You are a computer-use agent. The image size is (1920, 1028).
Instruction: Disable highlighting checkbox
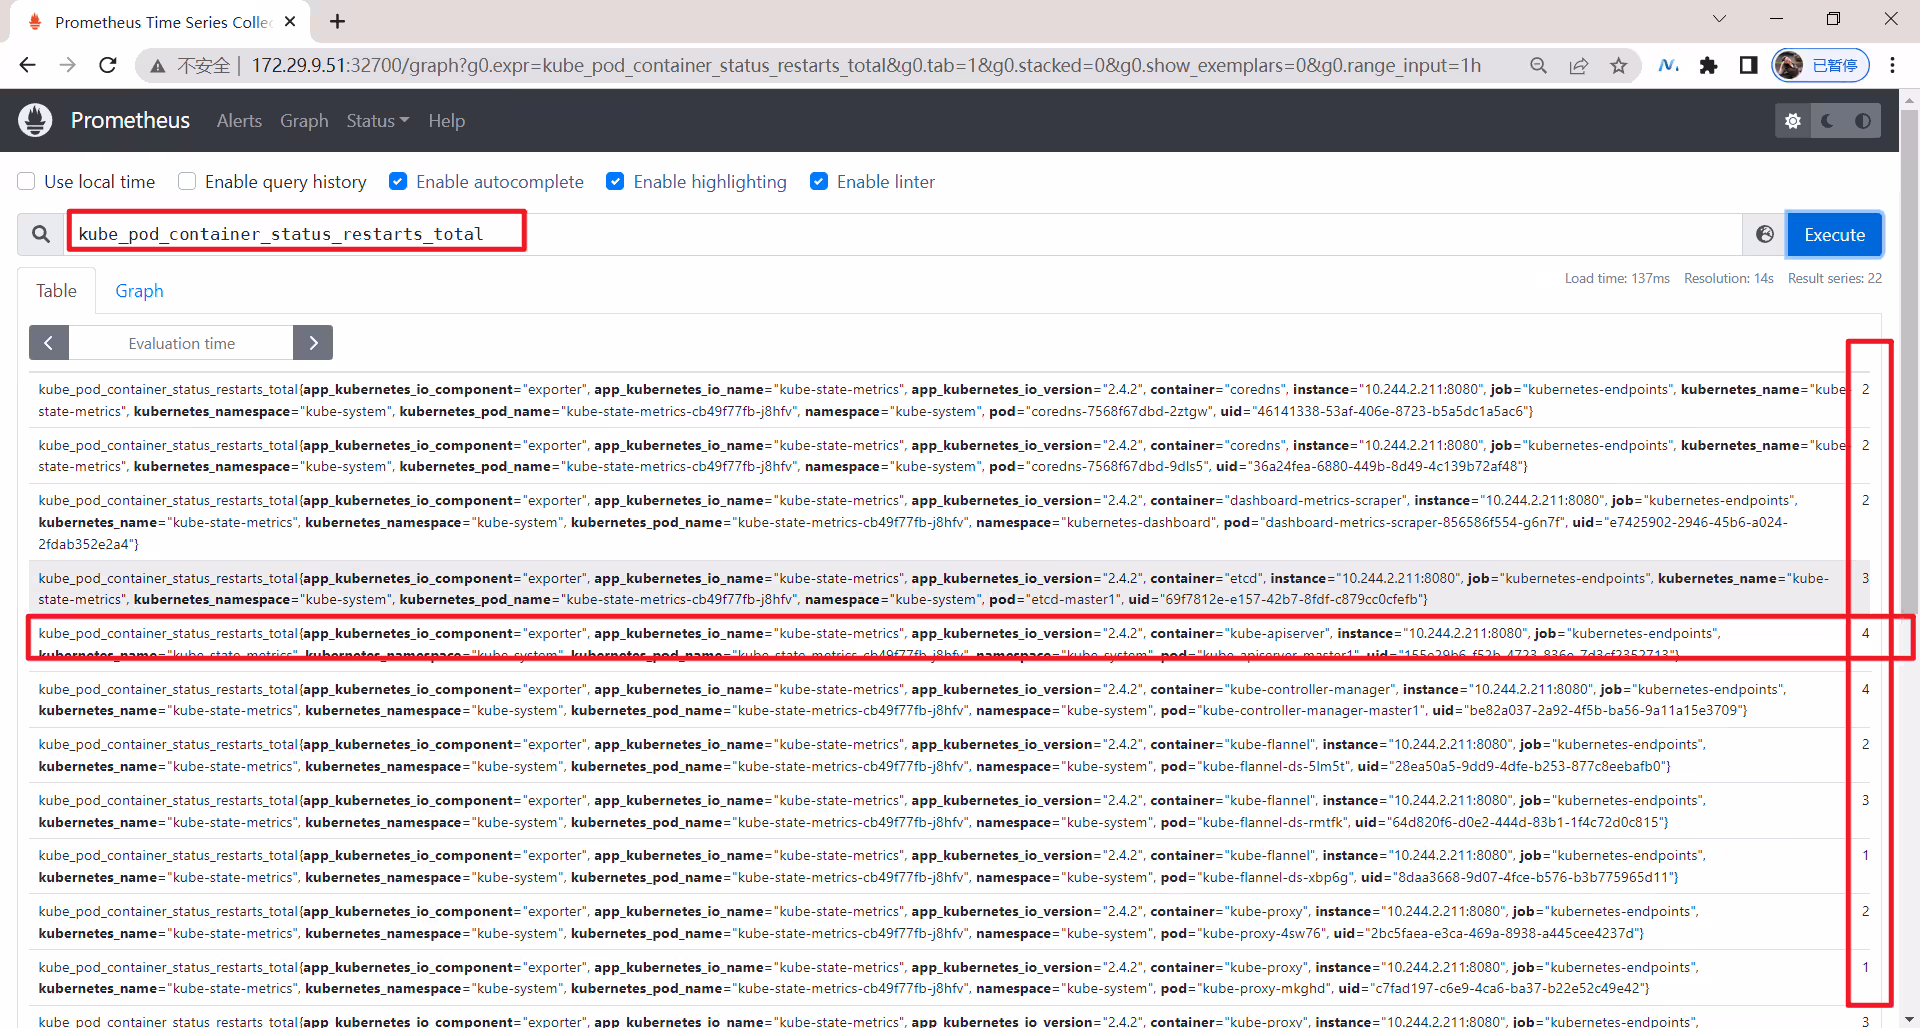(x=615, y=181)
